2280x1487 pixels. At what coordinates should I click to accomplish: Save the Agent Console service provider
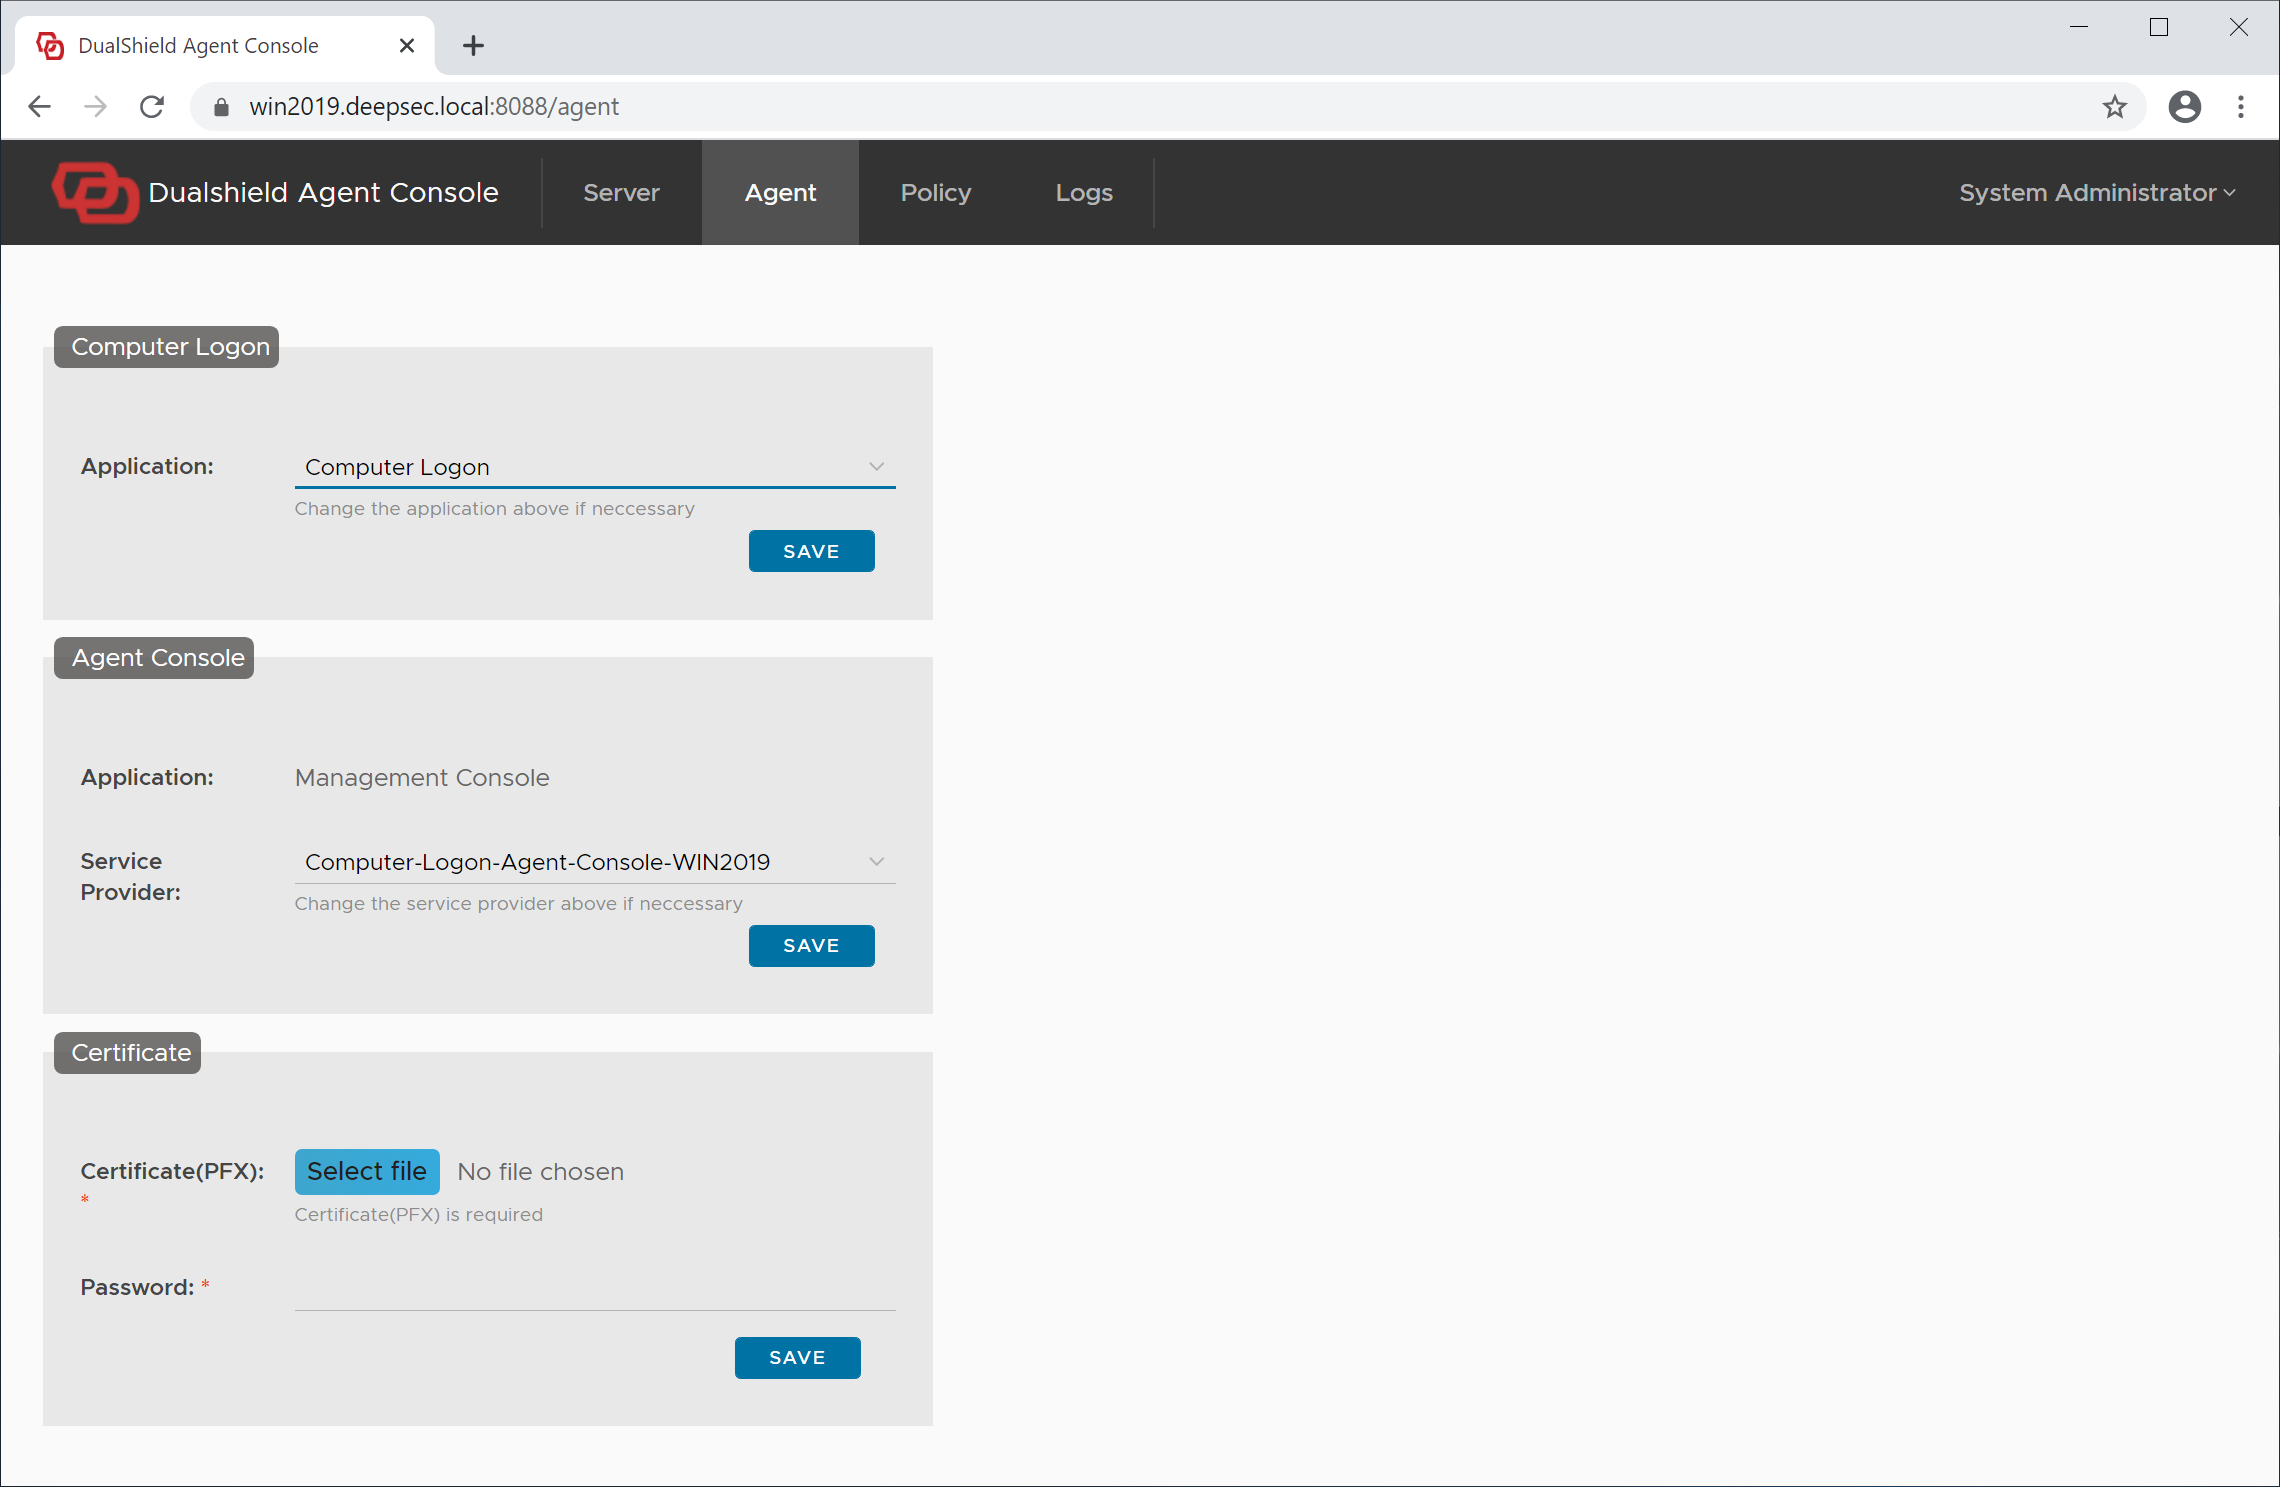point(811,946)
